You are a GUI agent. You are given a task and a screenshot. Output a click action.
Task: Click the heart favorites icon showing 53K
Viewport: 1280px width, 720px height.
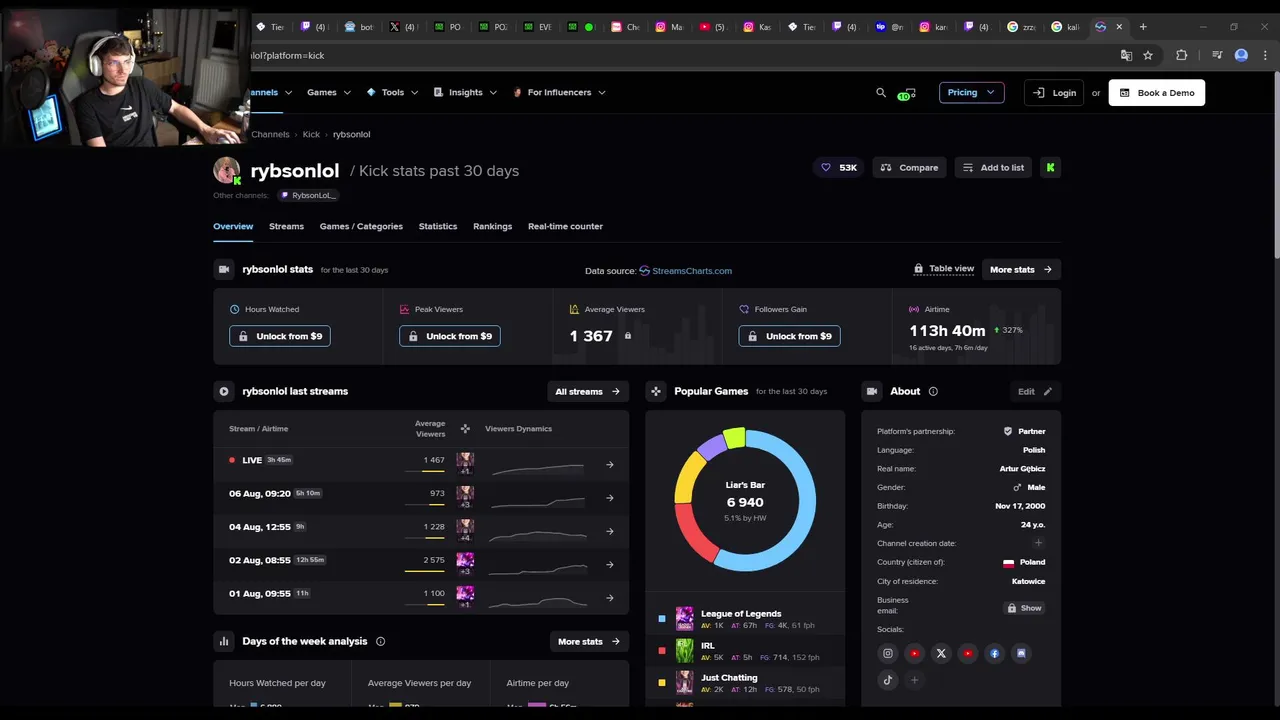pyautogui.click(x=839, y=167)
